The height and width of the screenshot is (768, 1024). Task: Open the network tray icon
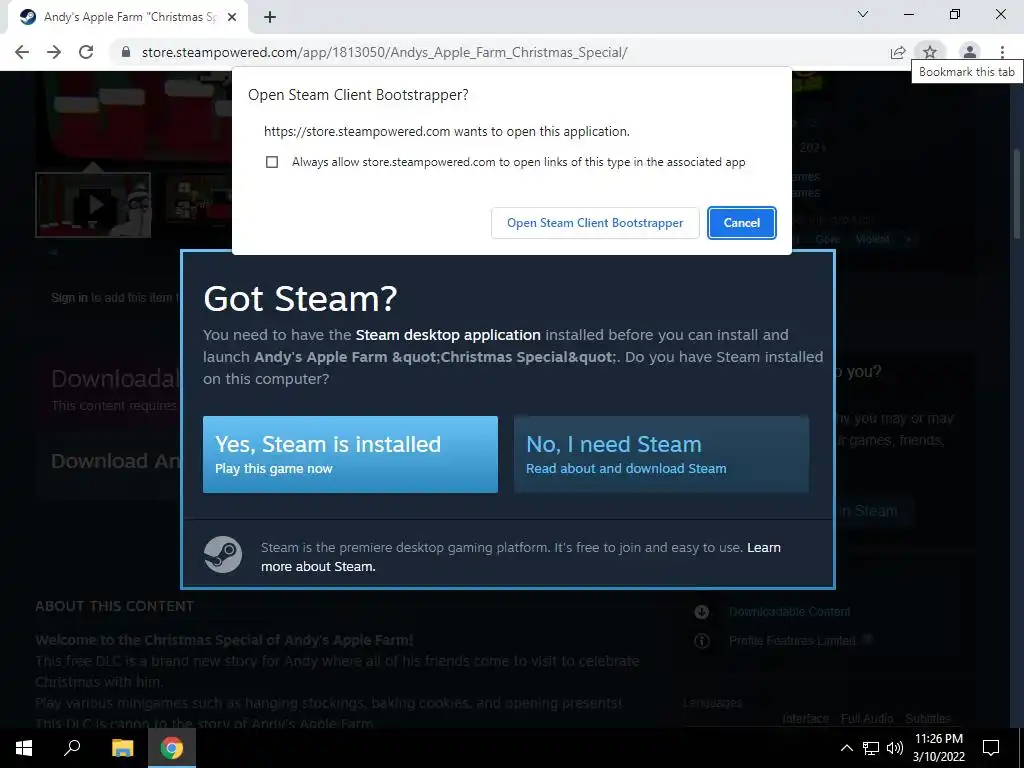(871, 748)
